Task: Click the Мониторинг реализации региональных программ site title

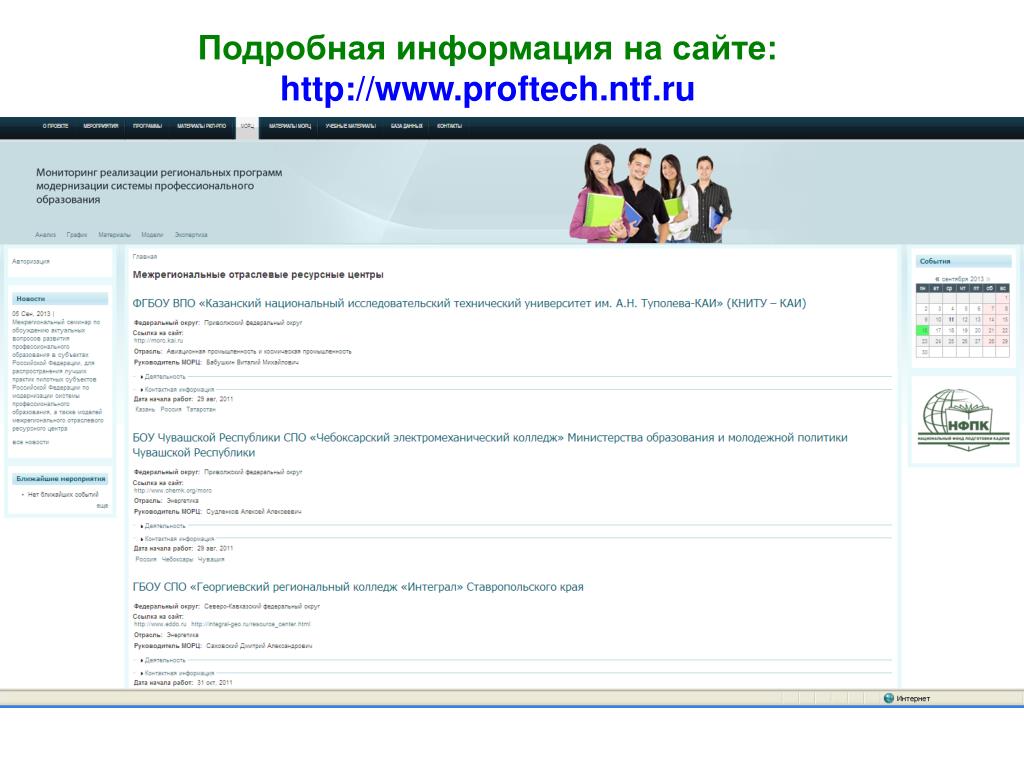Action: coord(159,186)
